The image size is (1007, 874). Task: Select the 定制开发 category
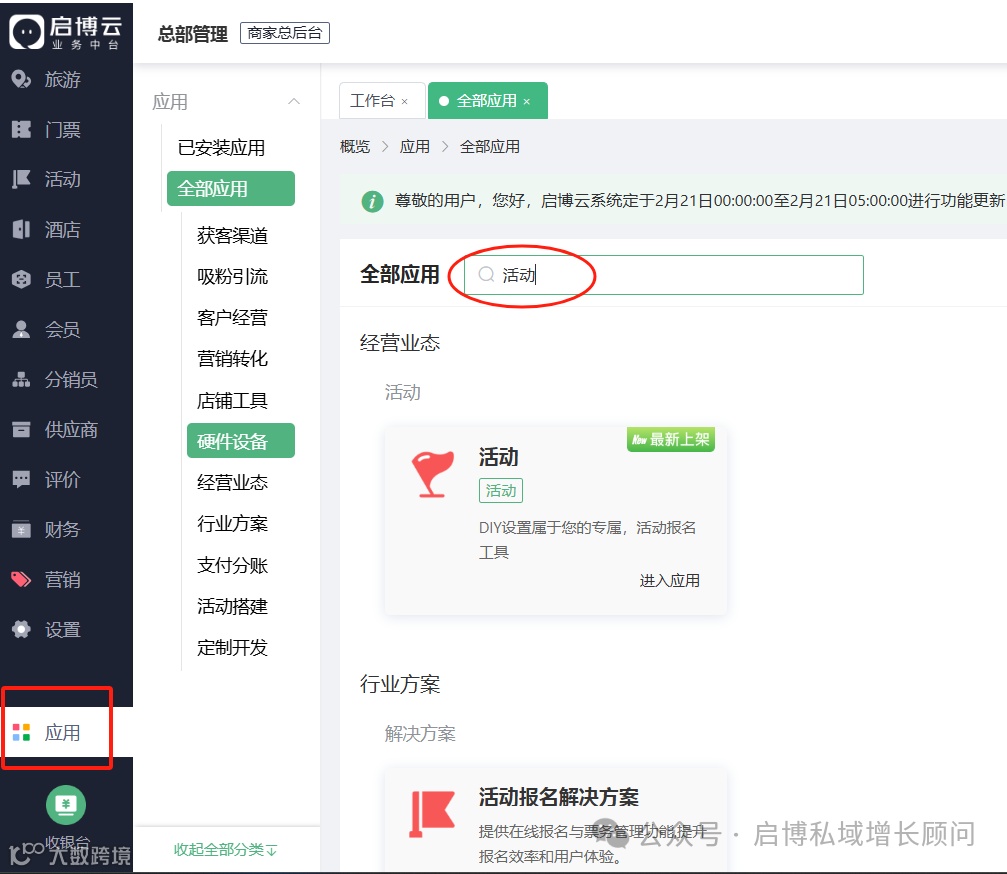click(232, 647)
